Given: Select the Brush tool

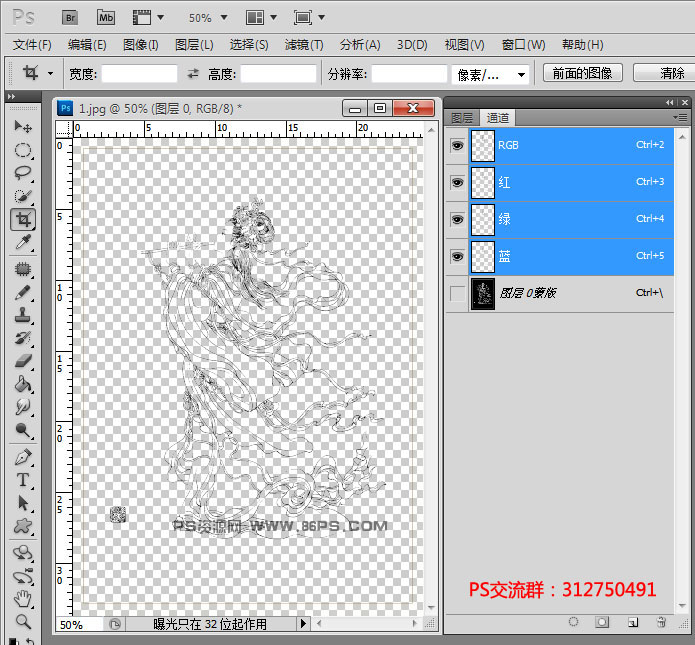Looking at the screenshot, I should pyautogui.click(x=23, y=293).
